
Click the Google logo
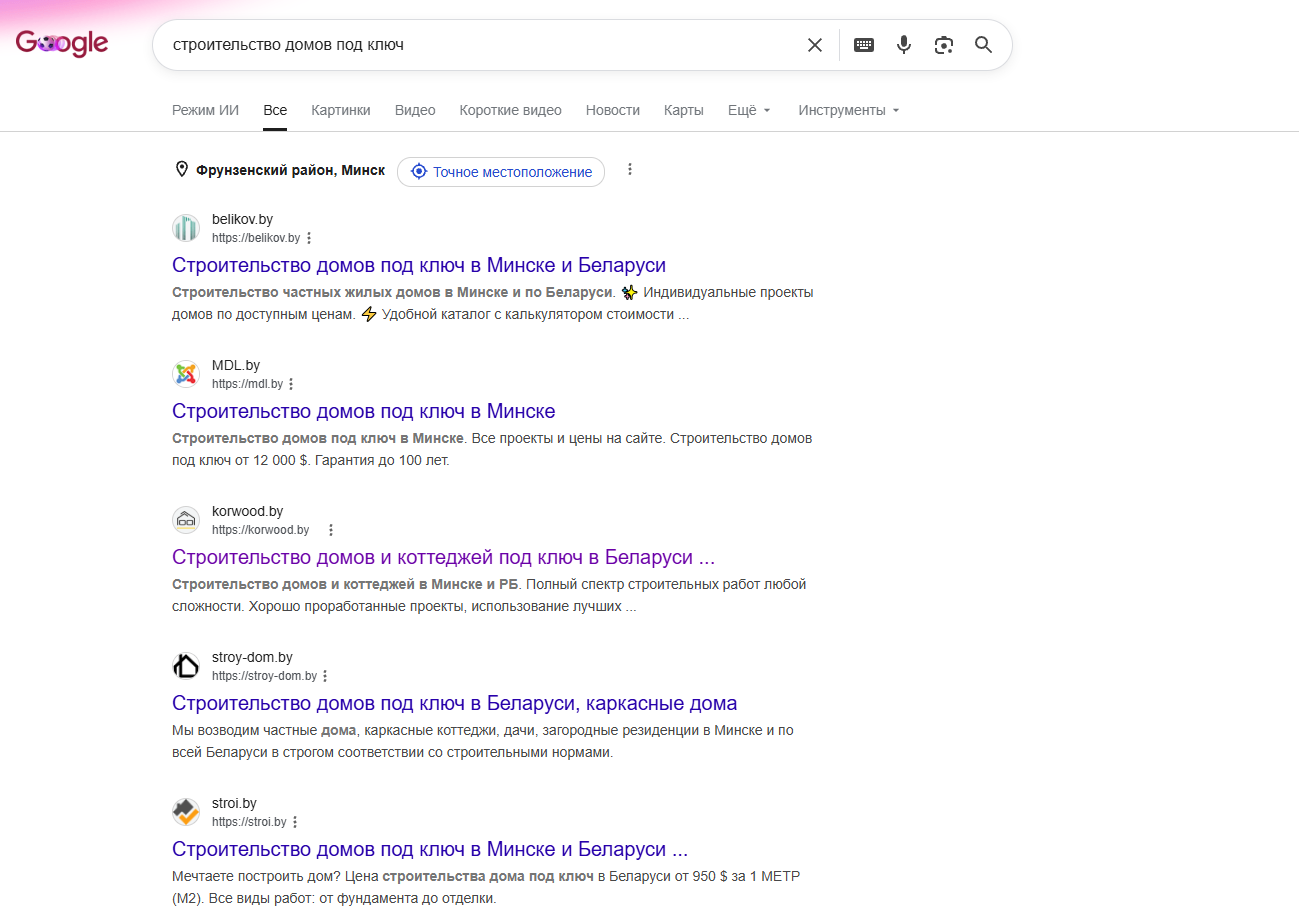pyautogui.click(x=62, y=43)
